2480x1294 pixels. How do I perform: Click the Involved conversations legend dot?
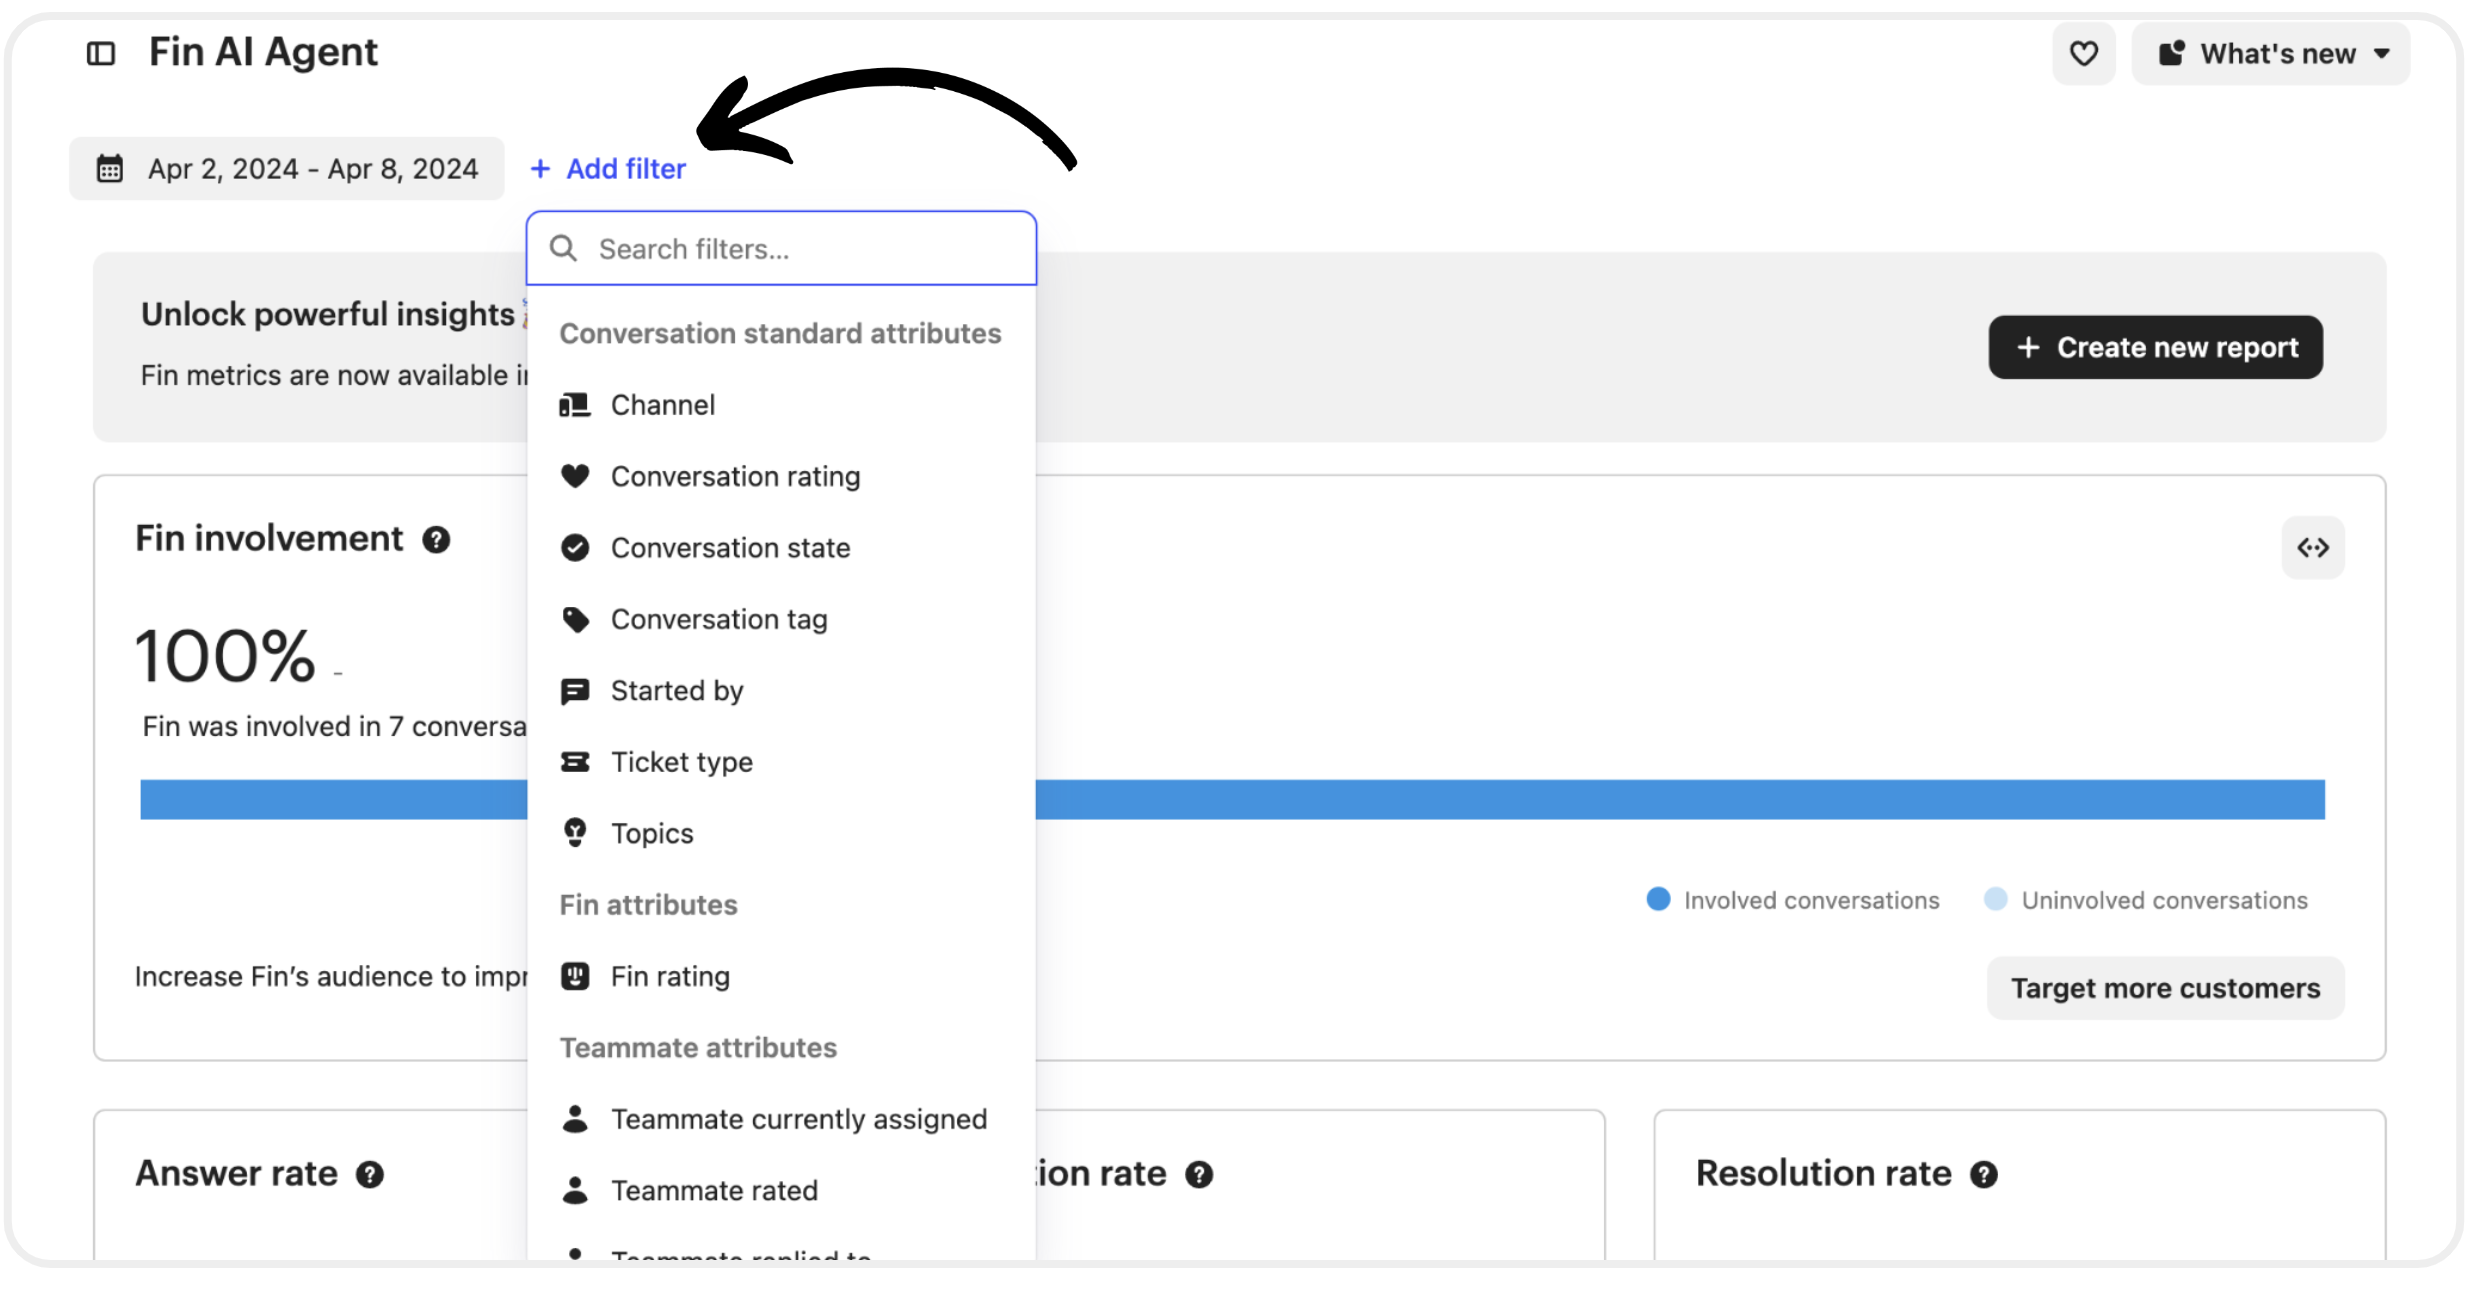pos(1658,899)
